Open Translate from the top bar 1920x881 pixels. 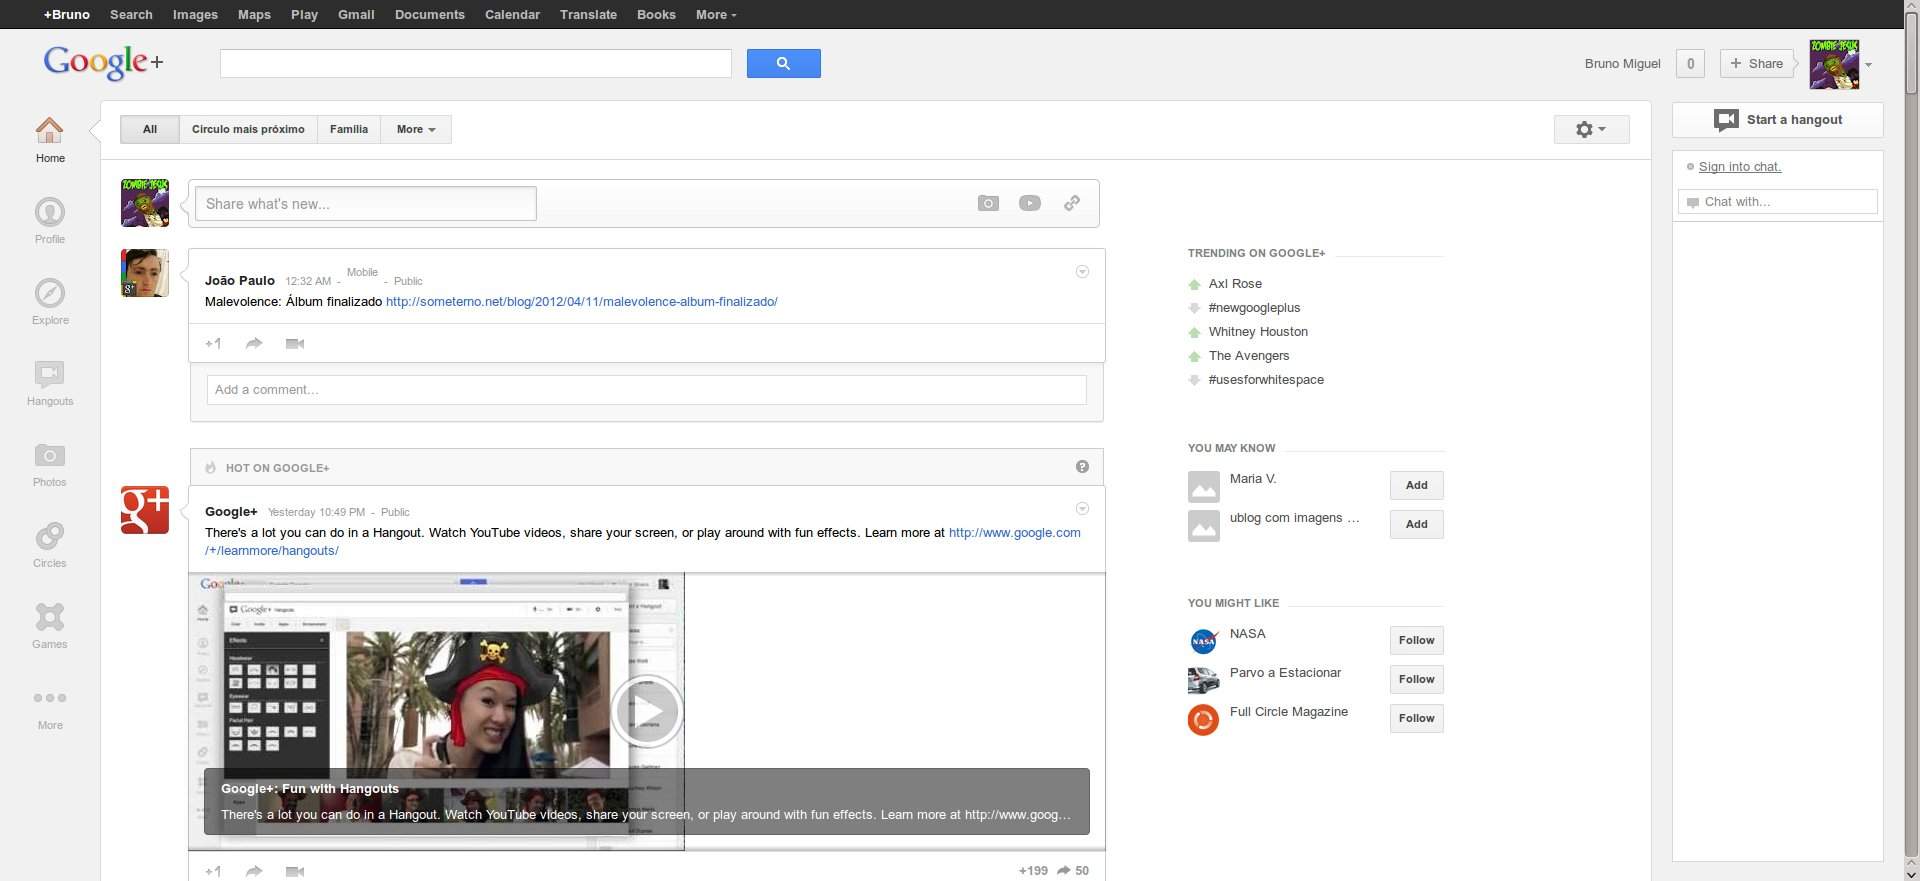pyautogui.click(x=588, y=14)
